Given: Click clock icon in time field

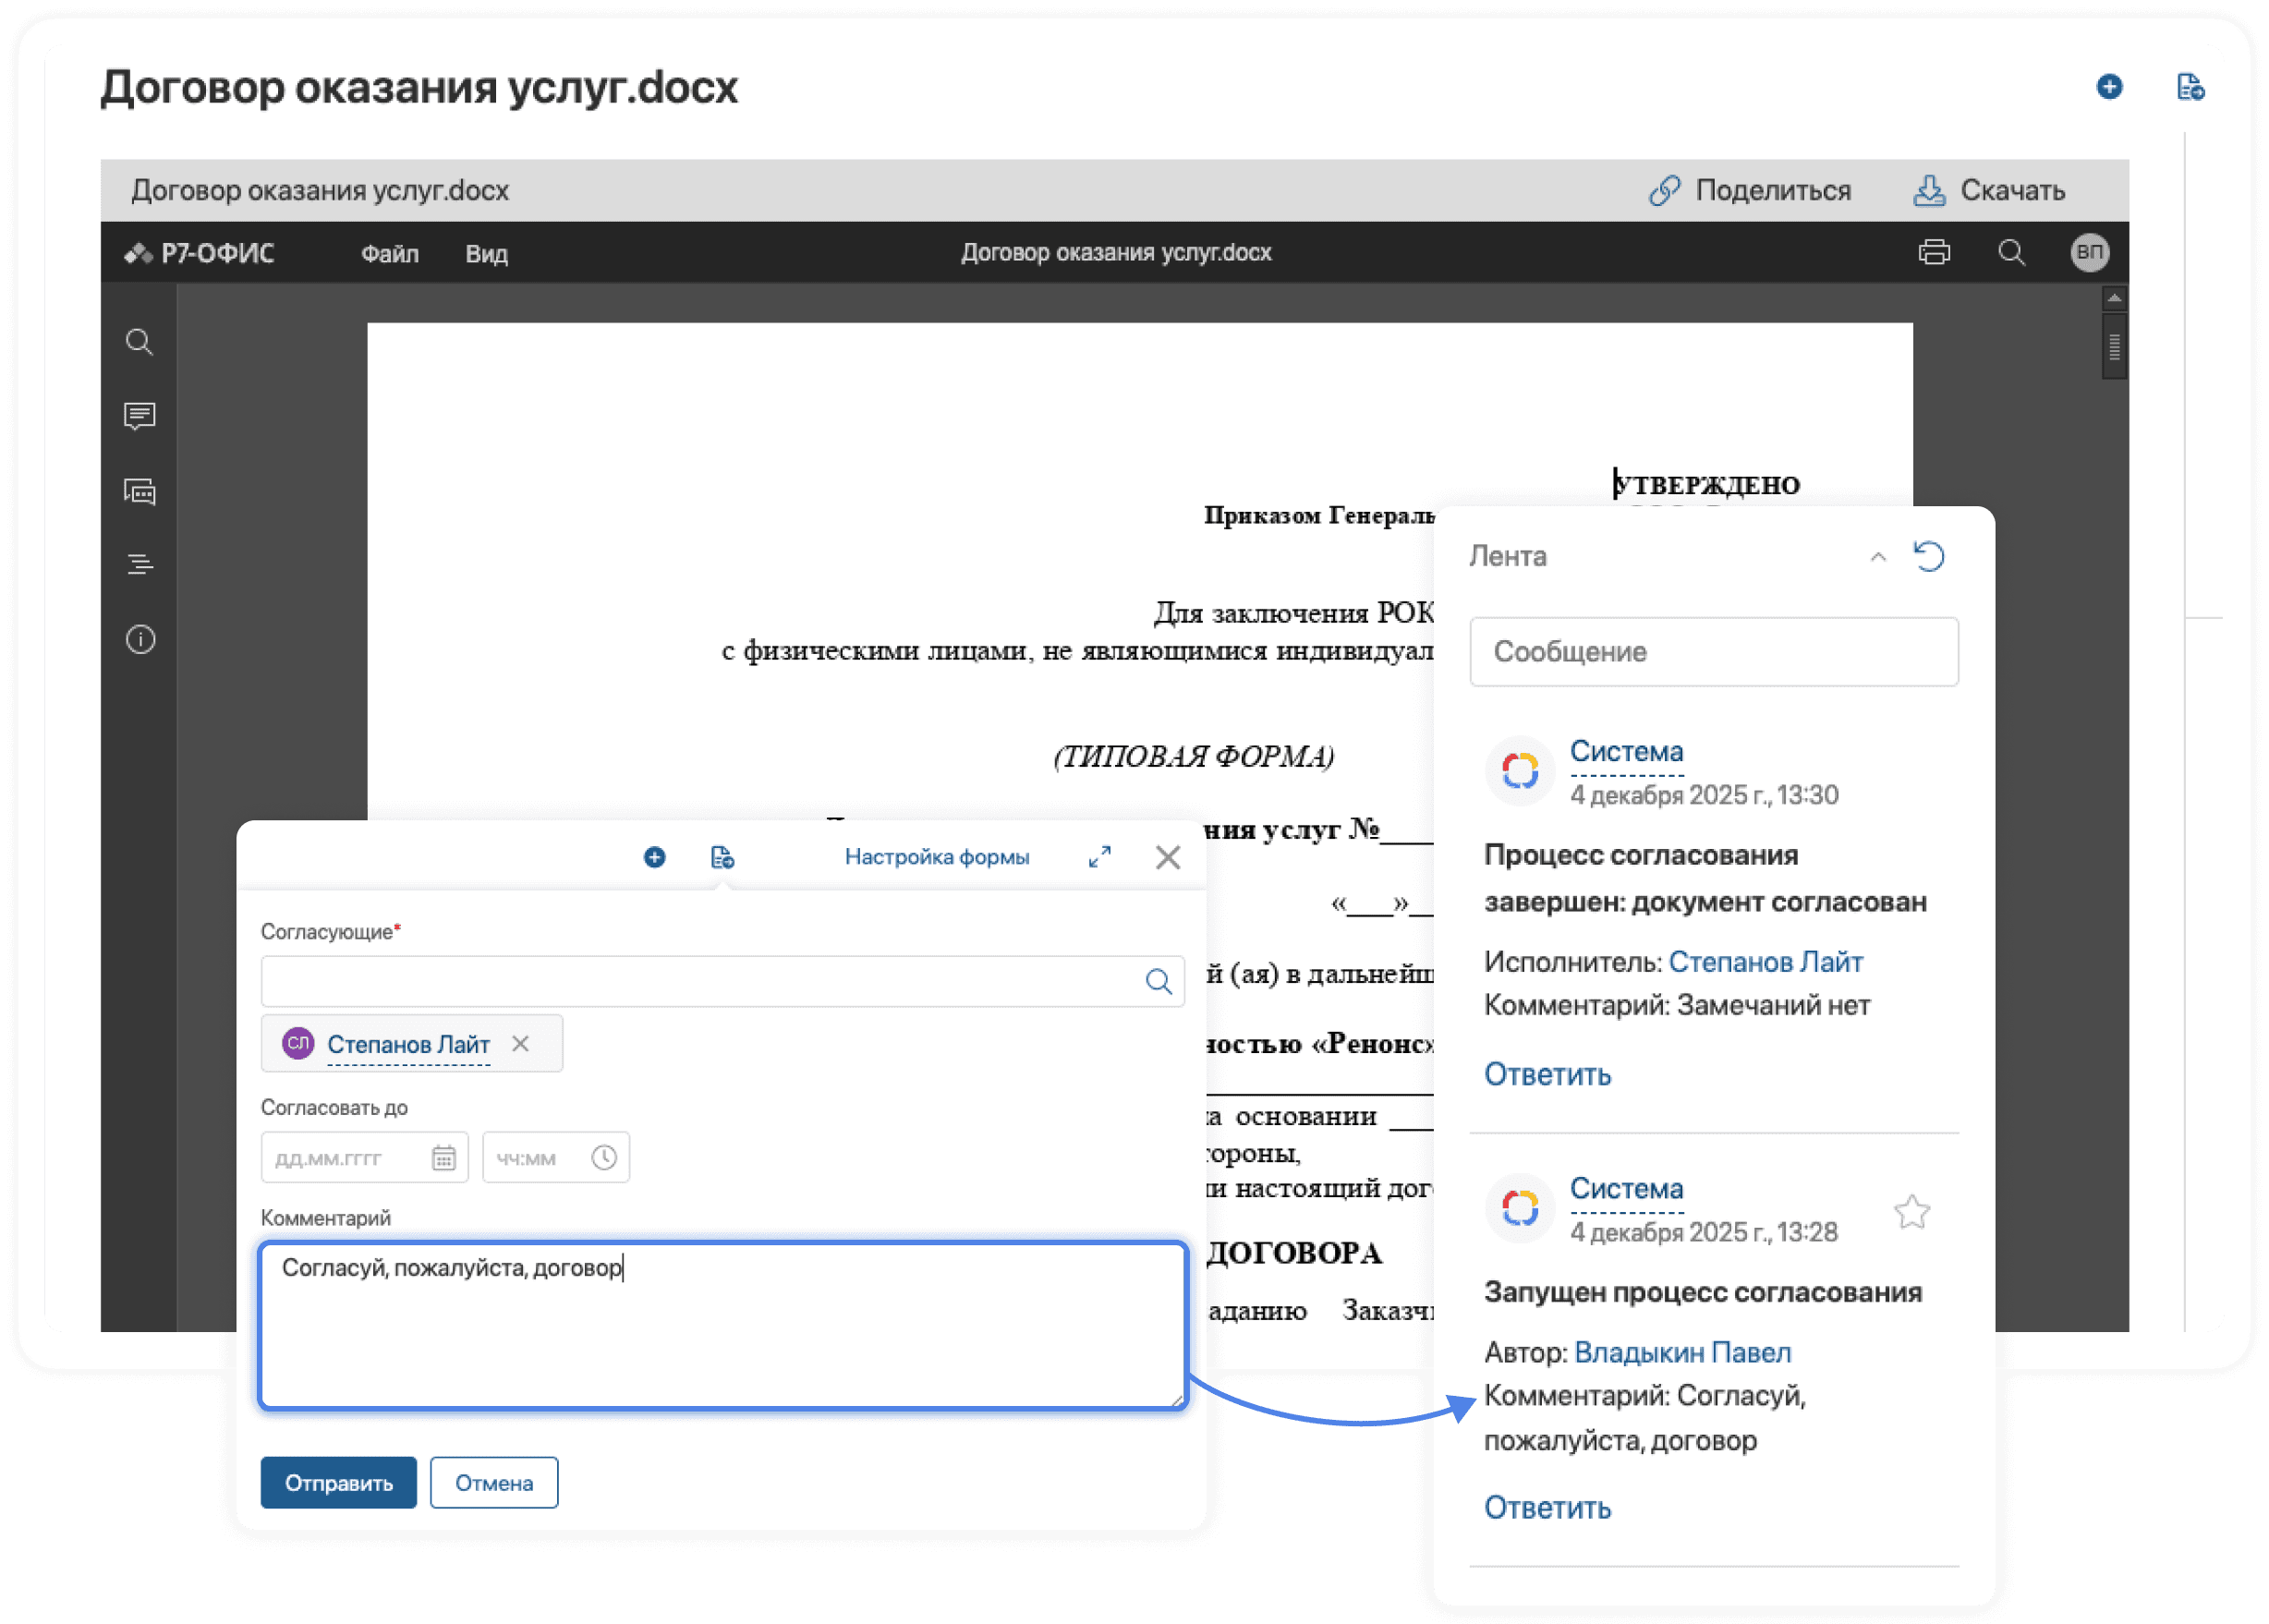Looking at the screenshot, I should pyautogui.click(x=603, y=1157).
